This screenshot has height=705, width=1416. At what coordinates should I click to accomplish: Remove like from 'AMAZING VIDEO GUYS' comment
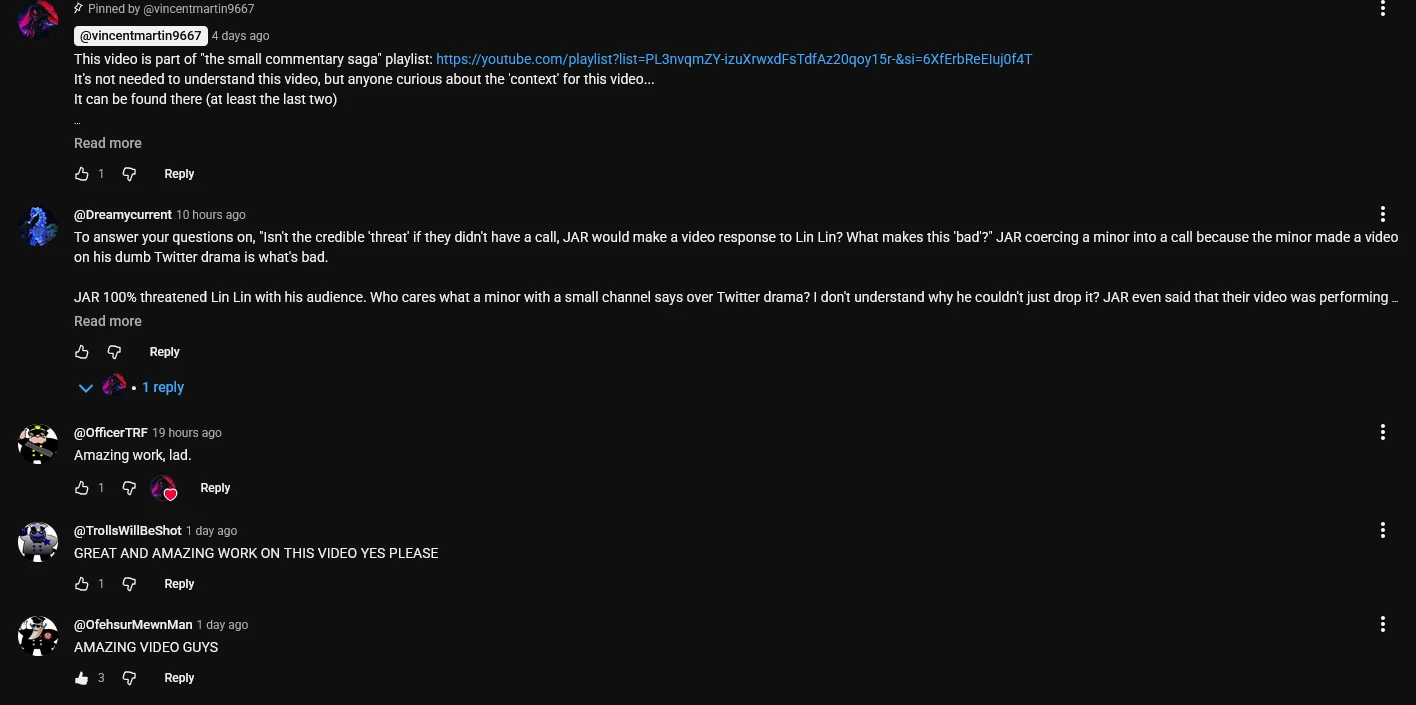point(82,678)
